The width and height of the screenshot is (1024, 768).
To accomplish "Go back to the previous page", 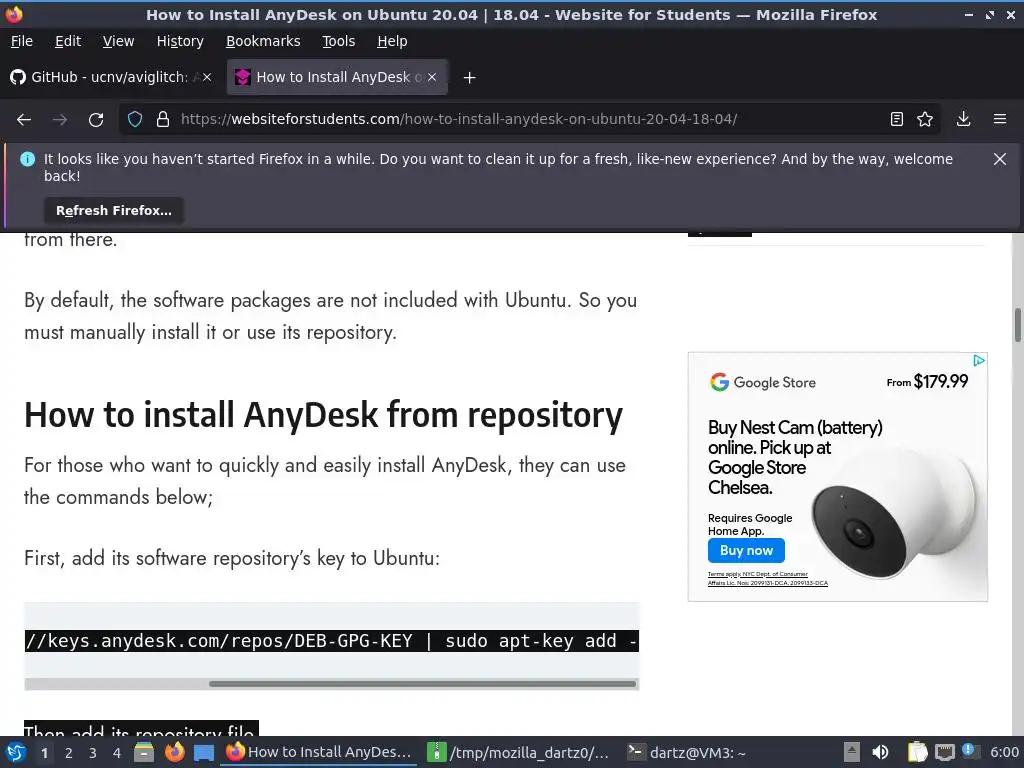I will (24, 120).
